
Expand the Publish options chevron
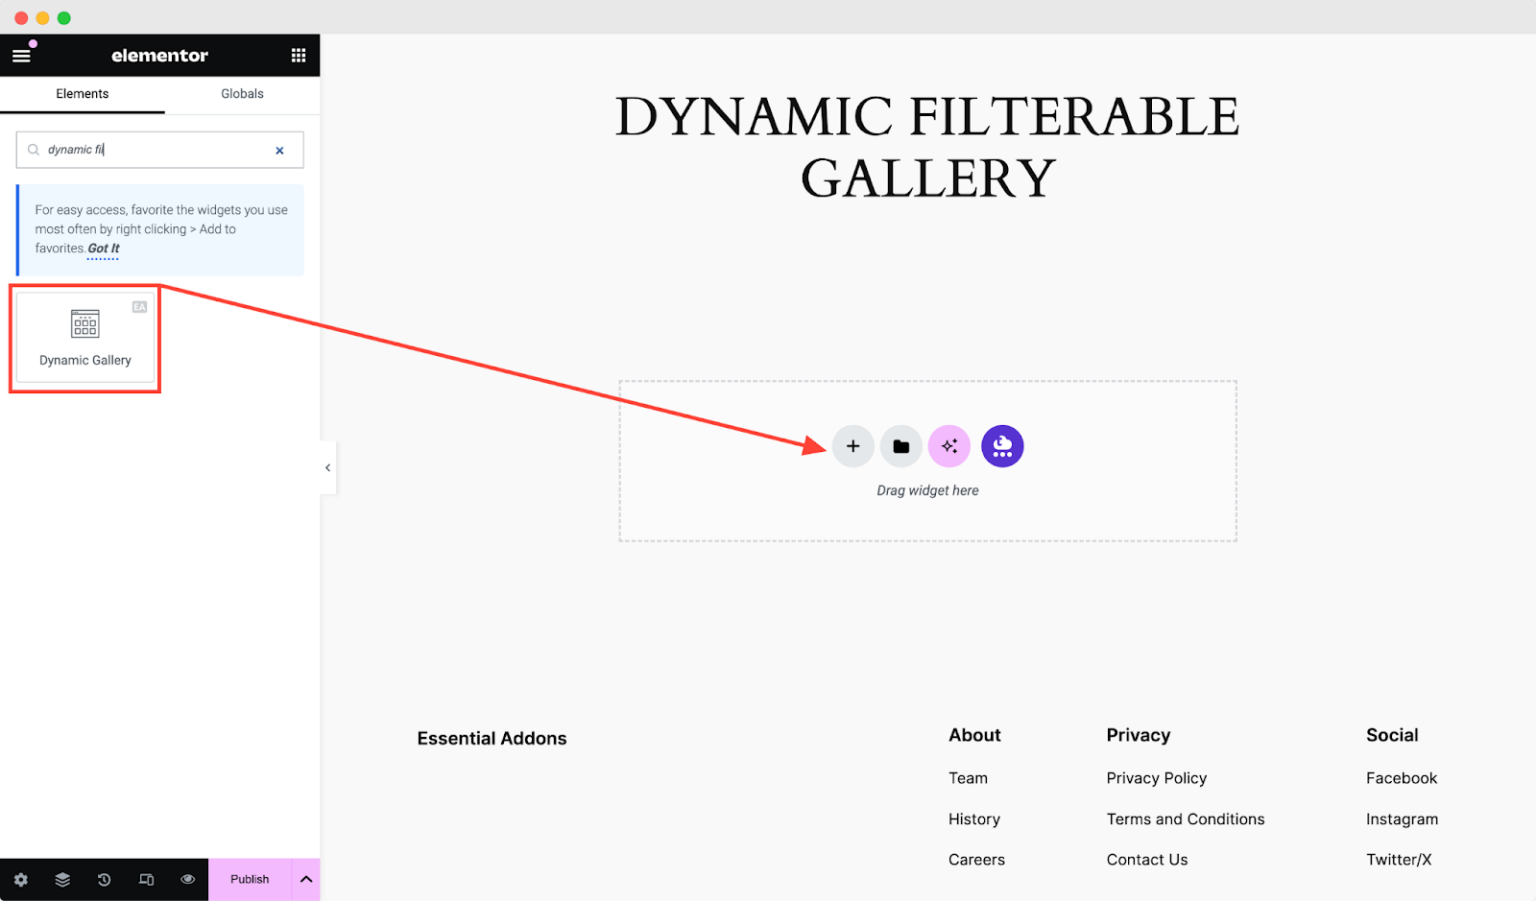coord(306,879)
